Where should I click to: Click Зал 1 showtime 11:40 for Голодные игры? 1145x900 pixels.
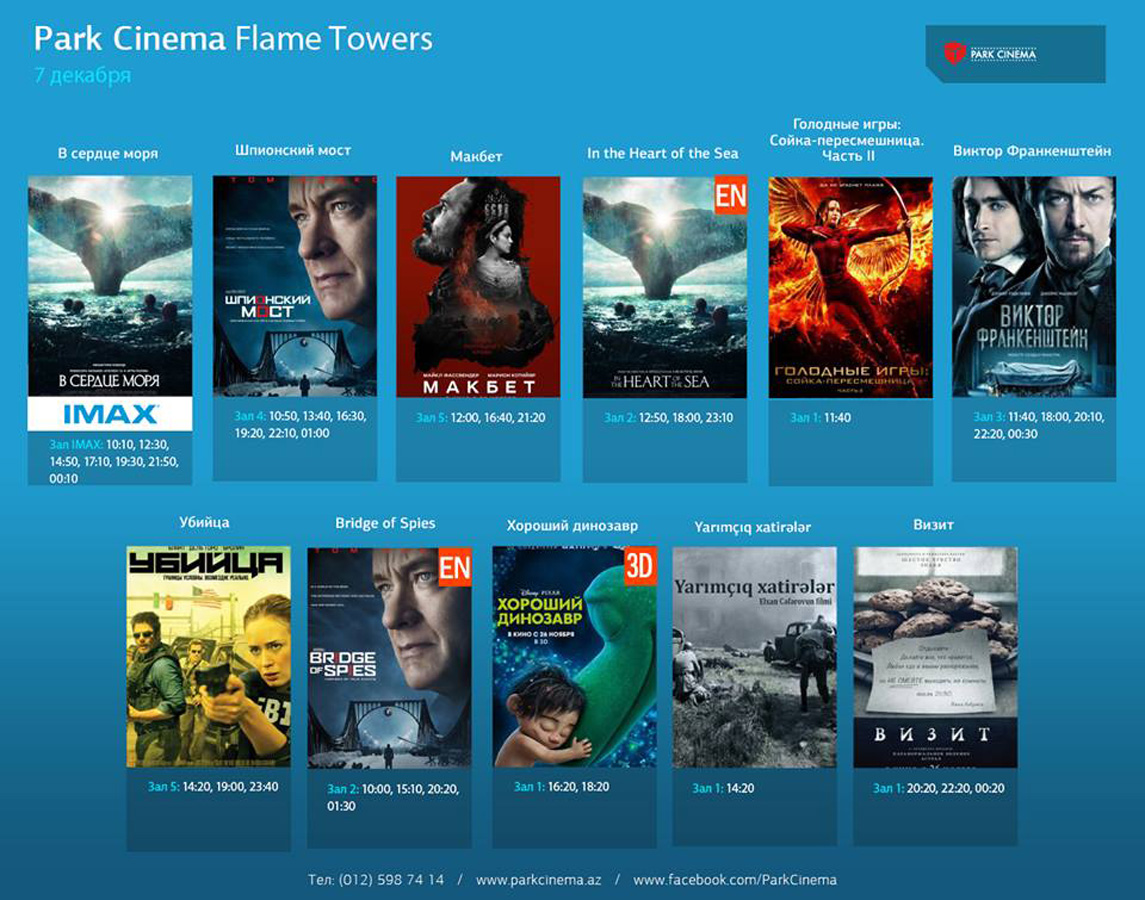point(820,418)
